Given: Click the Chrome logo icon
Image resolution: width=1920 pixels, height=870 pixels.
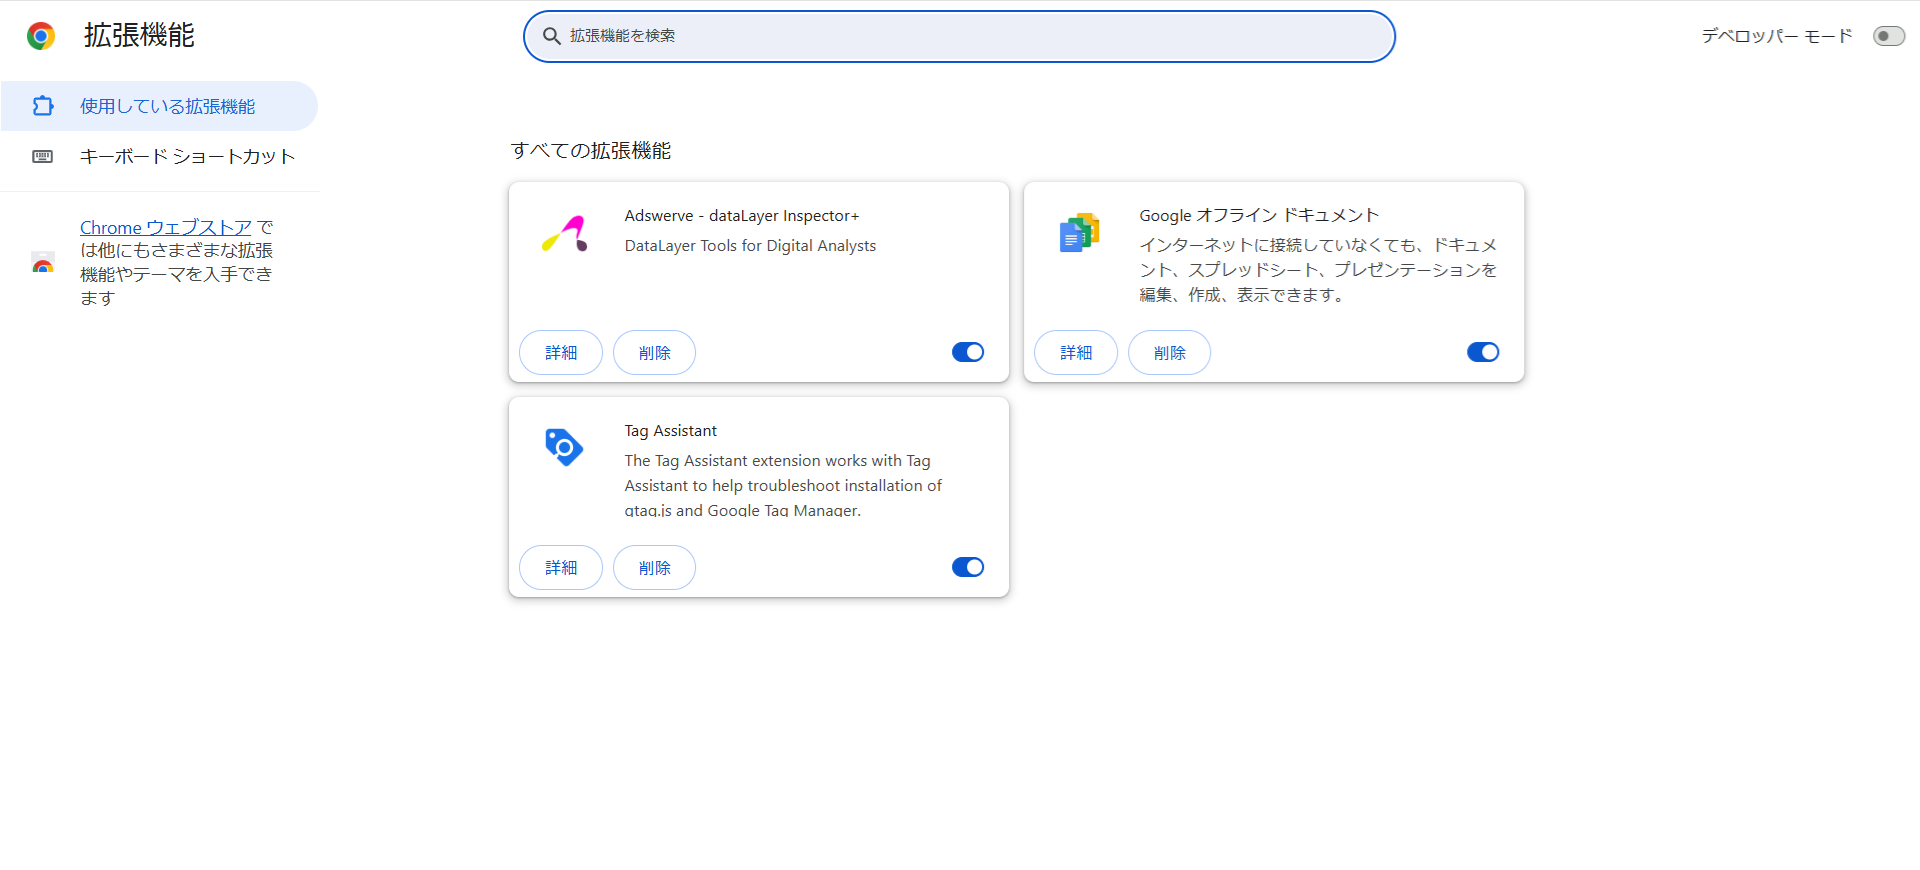Looking at the screenshot, I should click(x=41, y=36).
